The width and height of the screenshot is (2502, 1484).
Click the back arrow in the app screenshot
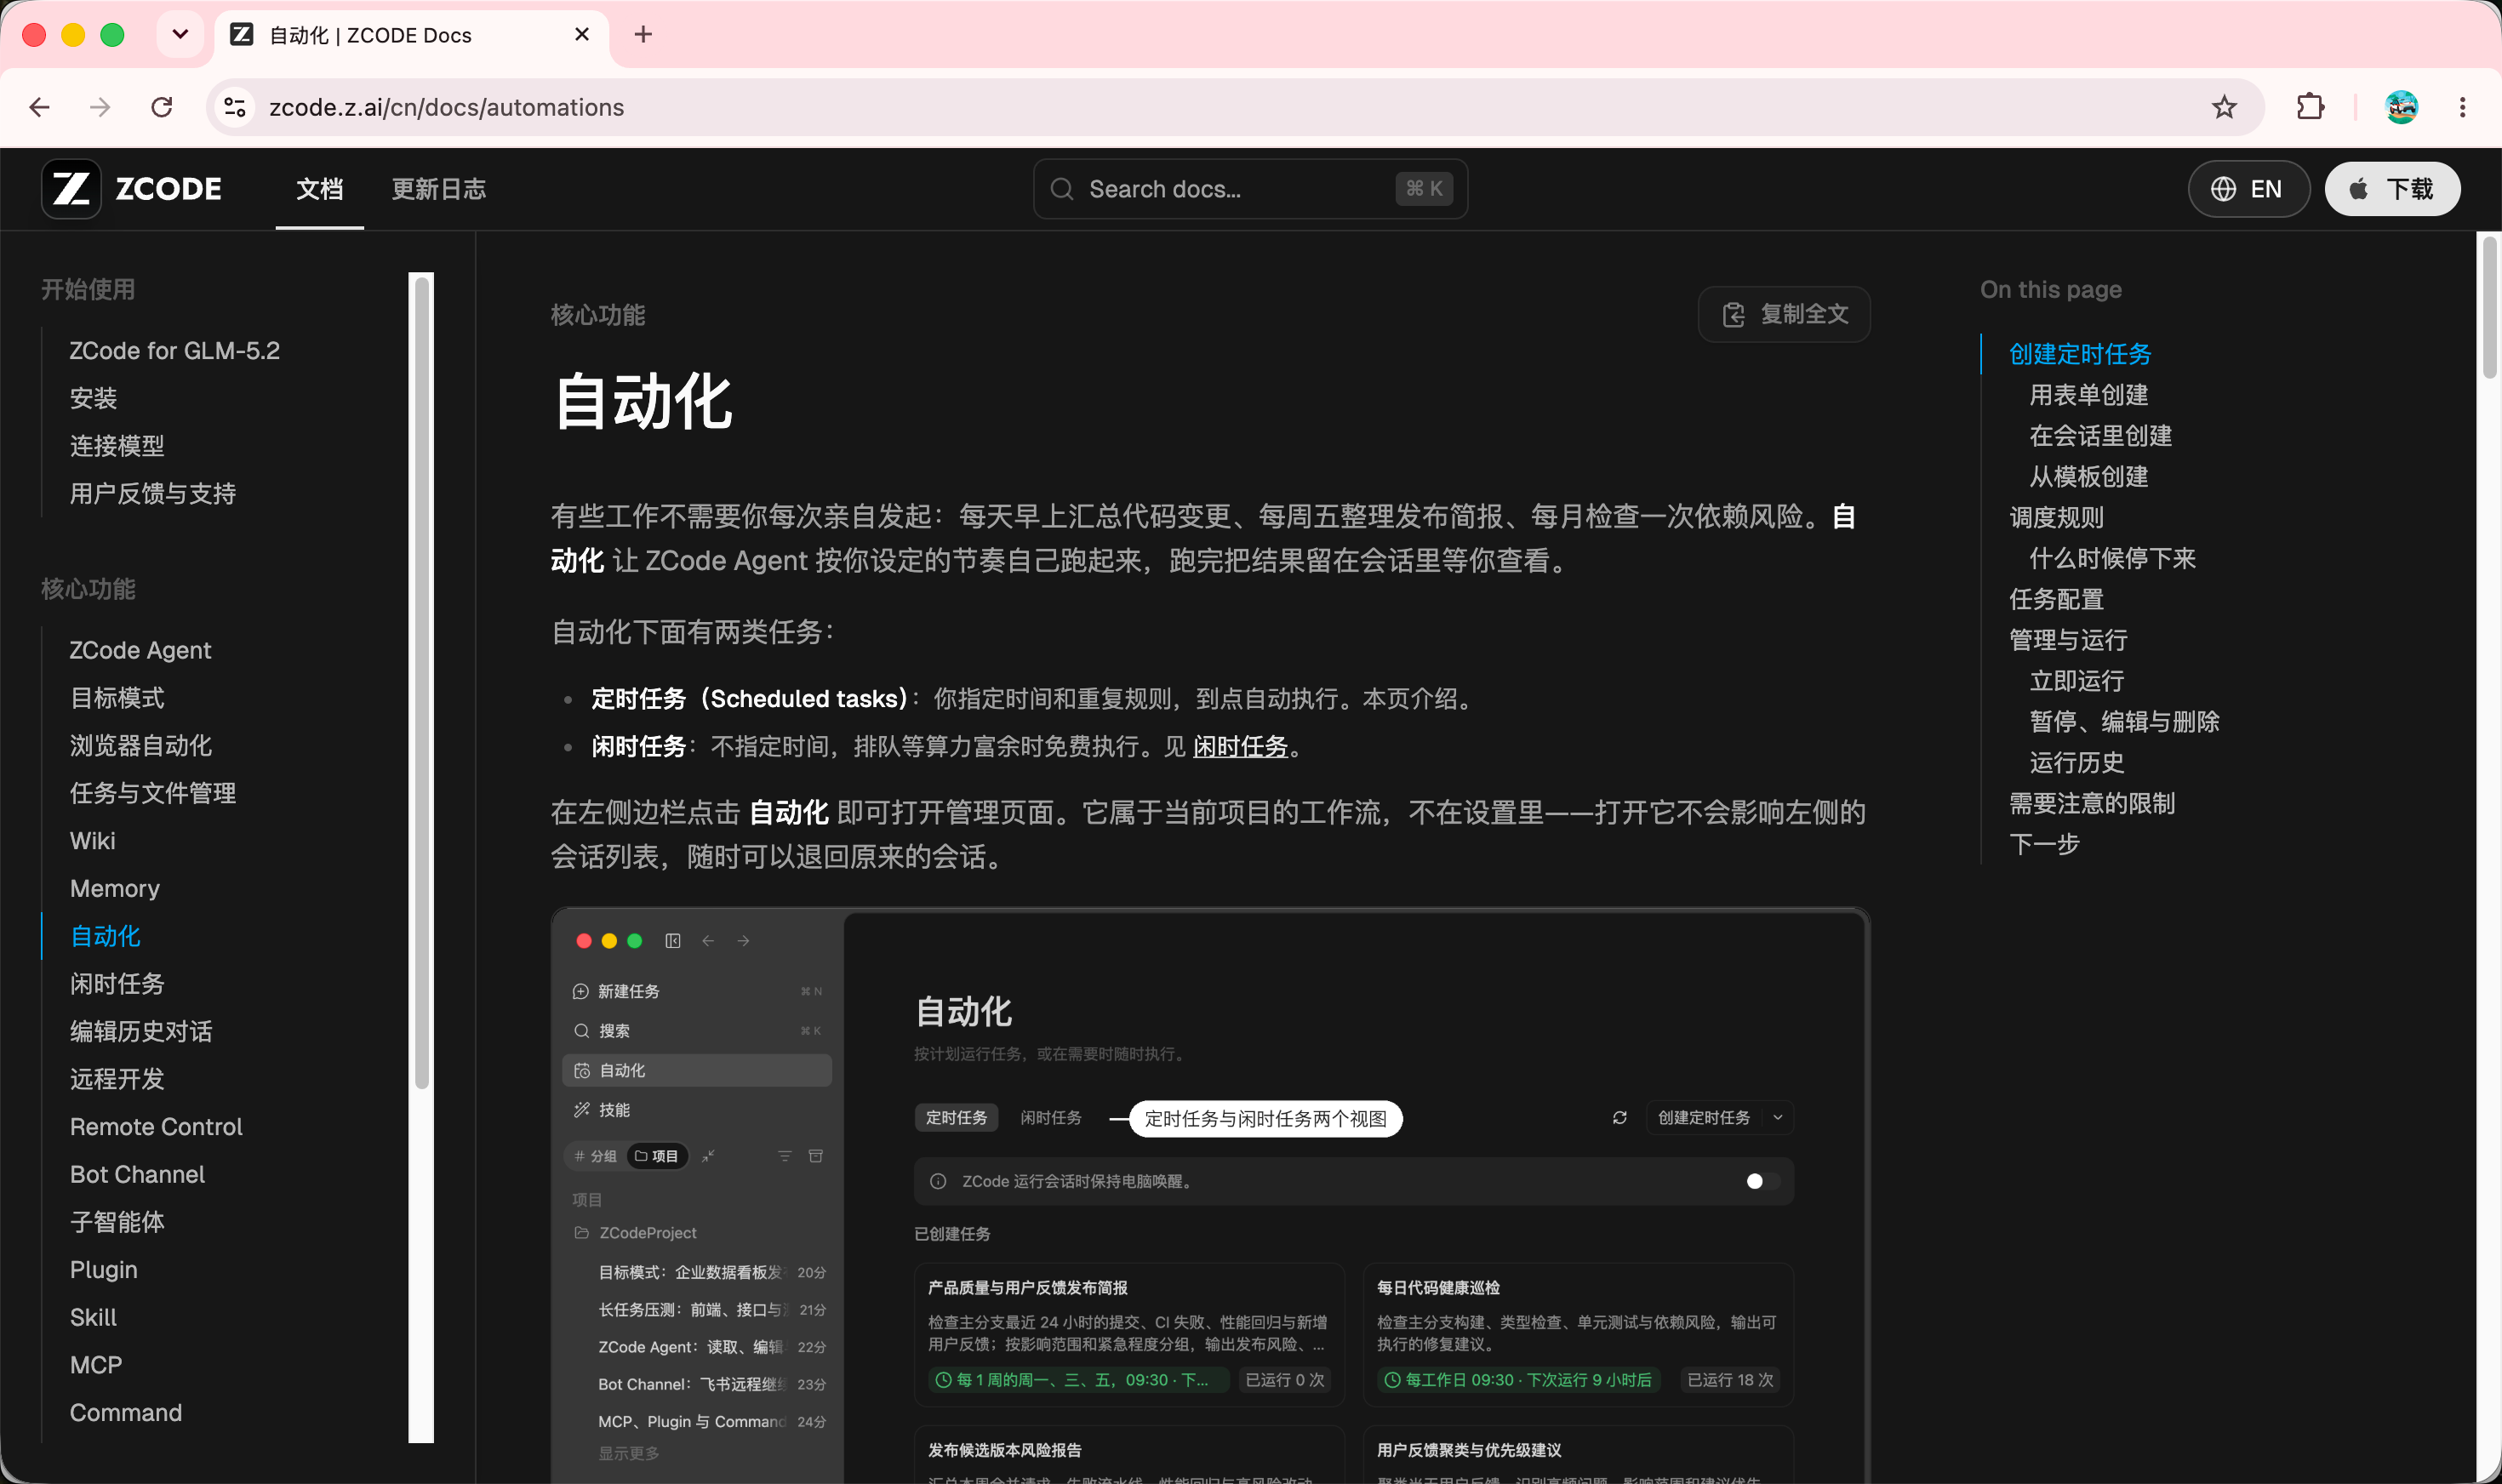pyautogui.click(x=708, y=941)
